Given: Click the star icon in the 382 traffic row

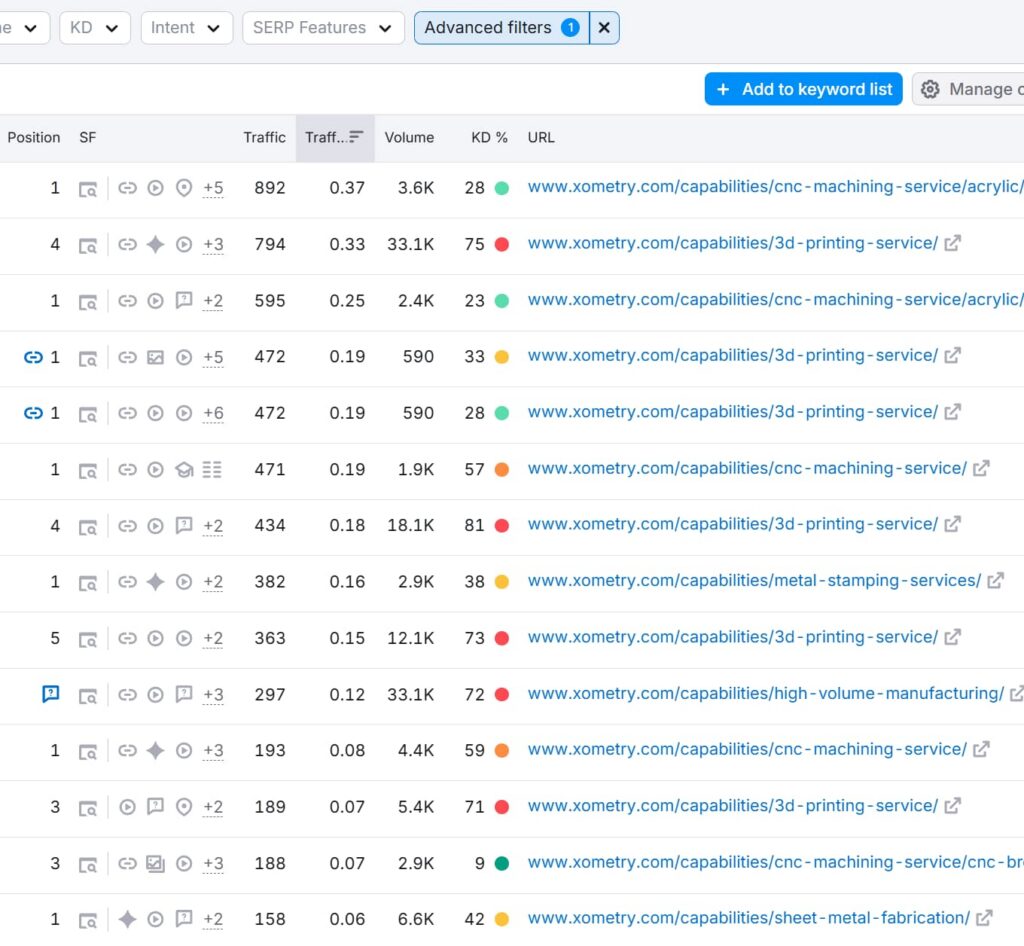Looking at the screenshot, I should click(155, 582).
